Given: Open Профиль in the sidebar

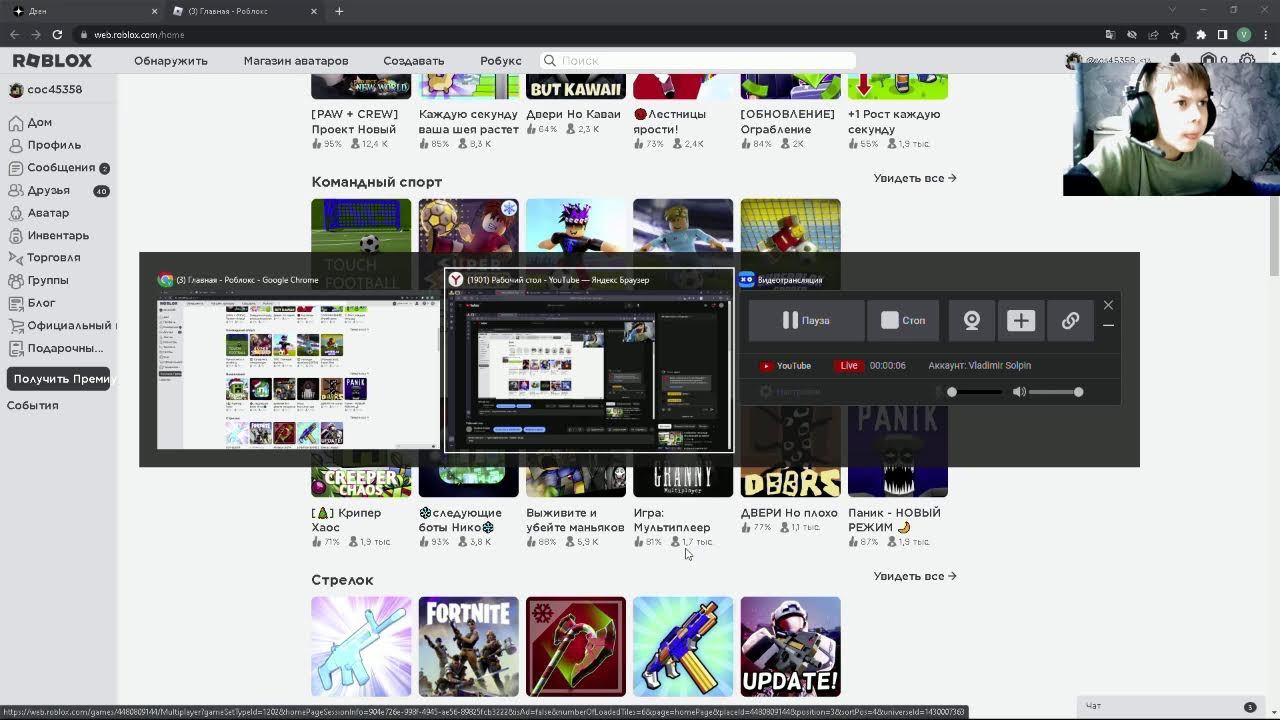Looking at the screenshot, I should point(45,145).
